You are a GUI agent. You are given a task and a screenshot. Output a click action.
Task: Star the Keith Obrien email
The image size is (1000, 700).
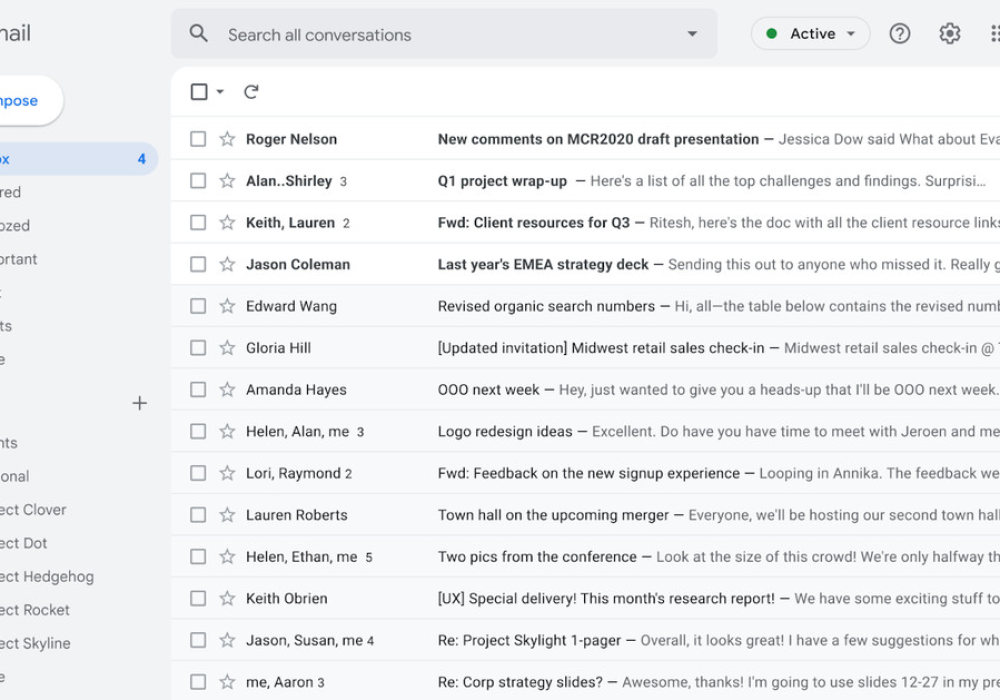point(227,599)
